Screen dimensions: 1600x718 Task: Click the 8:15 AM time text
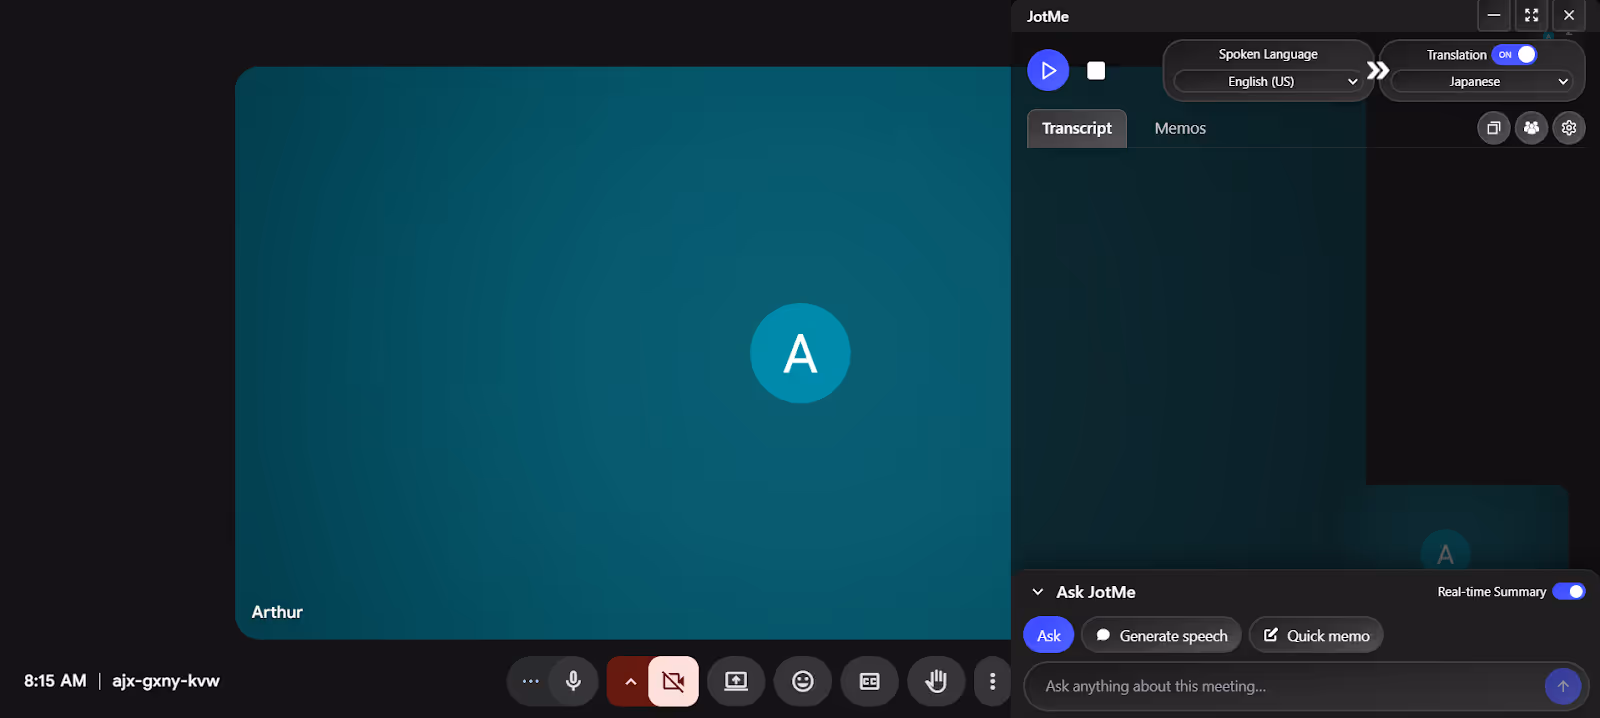tap(55, 681)
